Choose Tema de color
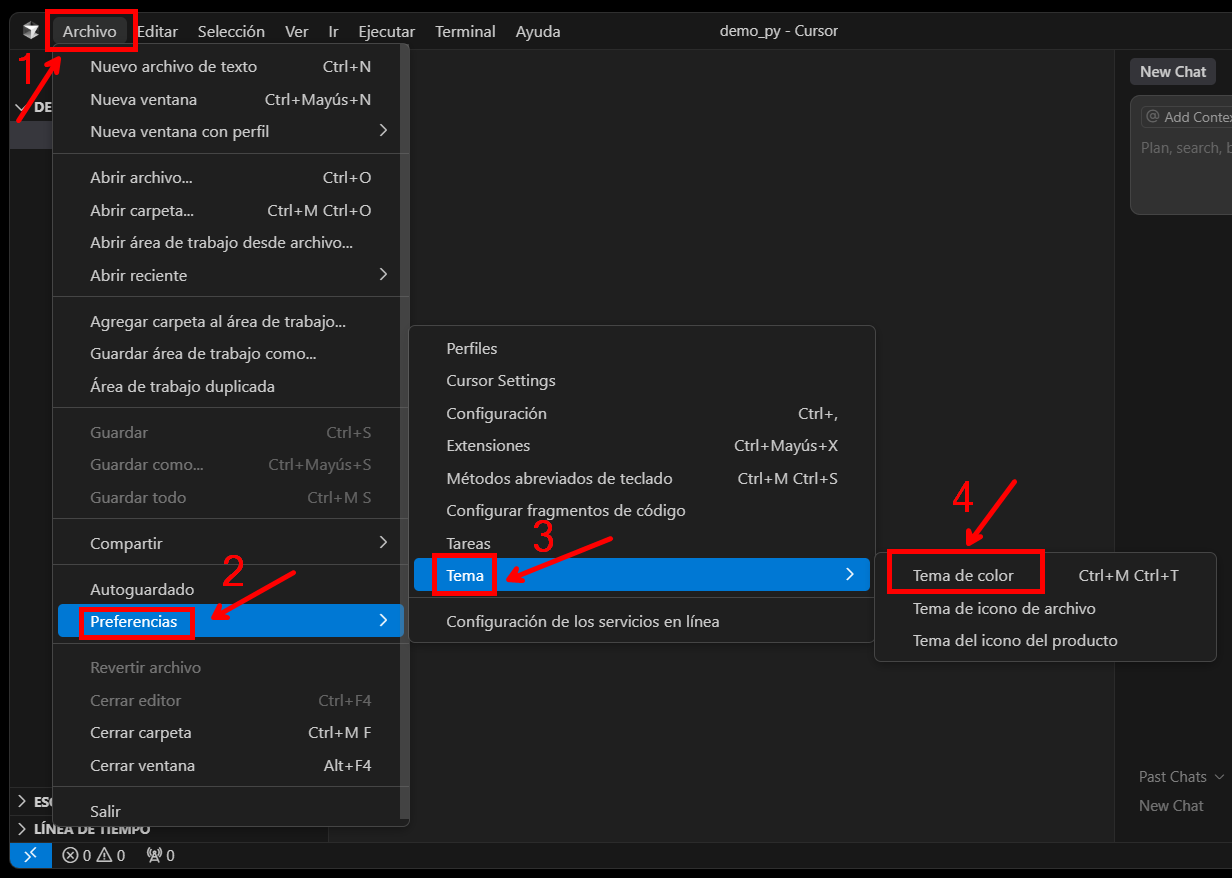 [x=1045, y=576]
